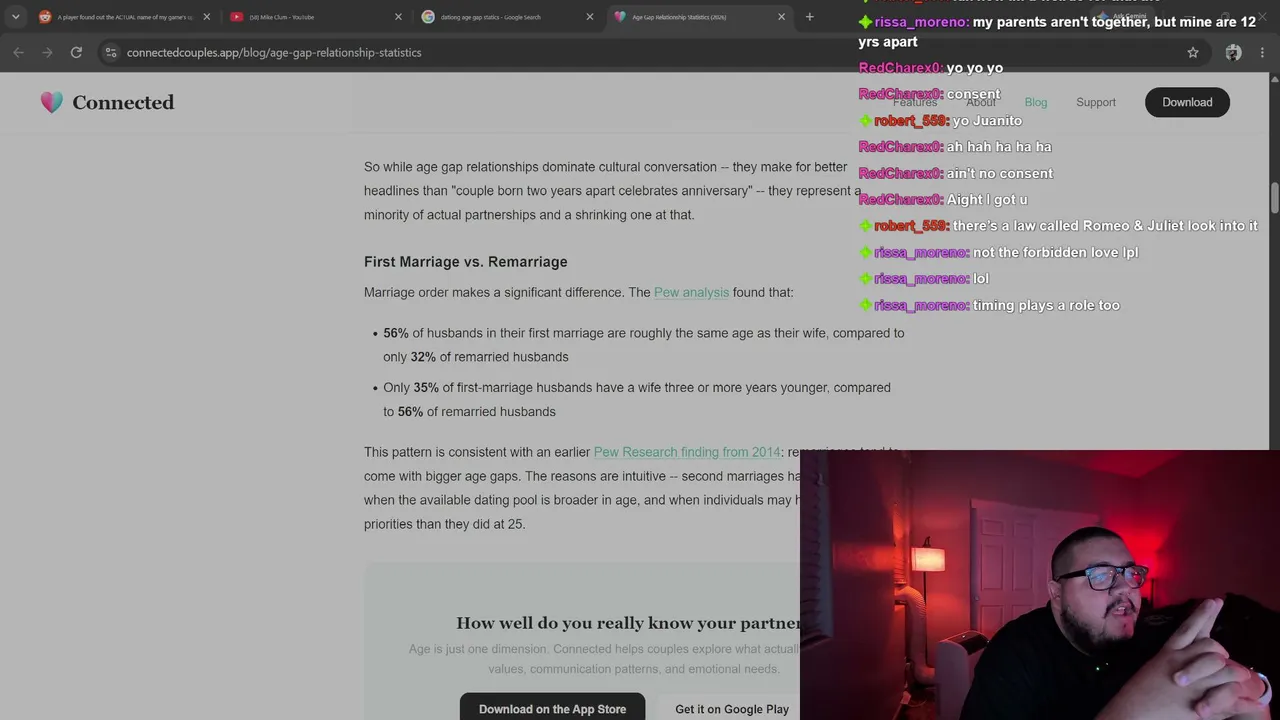Close the Reddit 'A player found out' tab

tap(207, 17)
